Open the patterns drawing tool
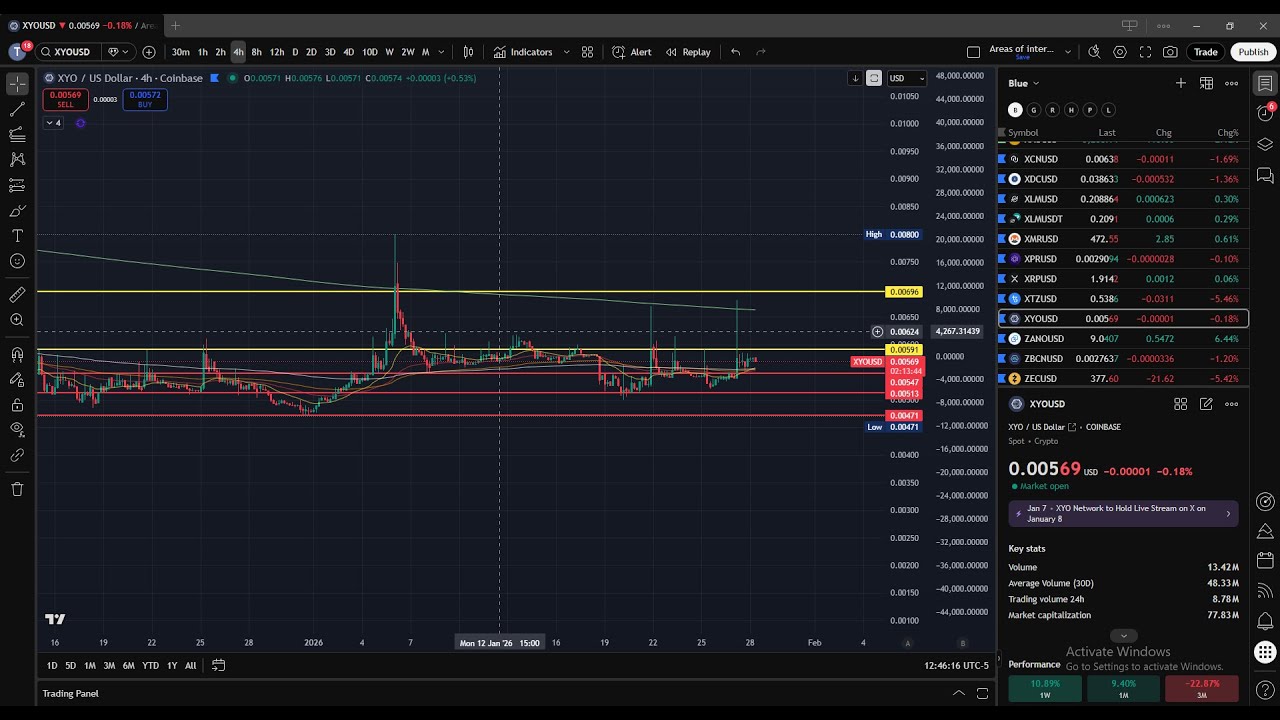 tap(17, 159)
